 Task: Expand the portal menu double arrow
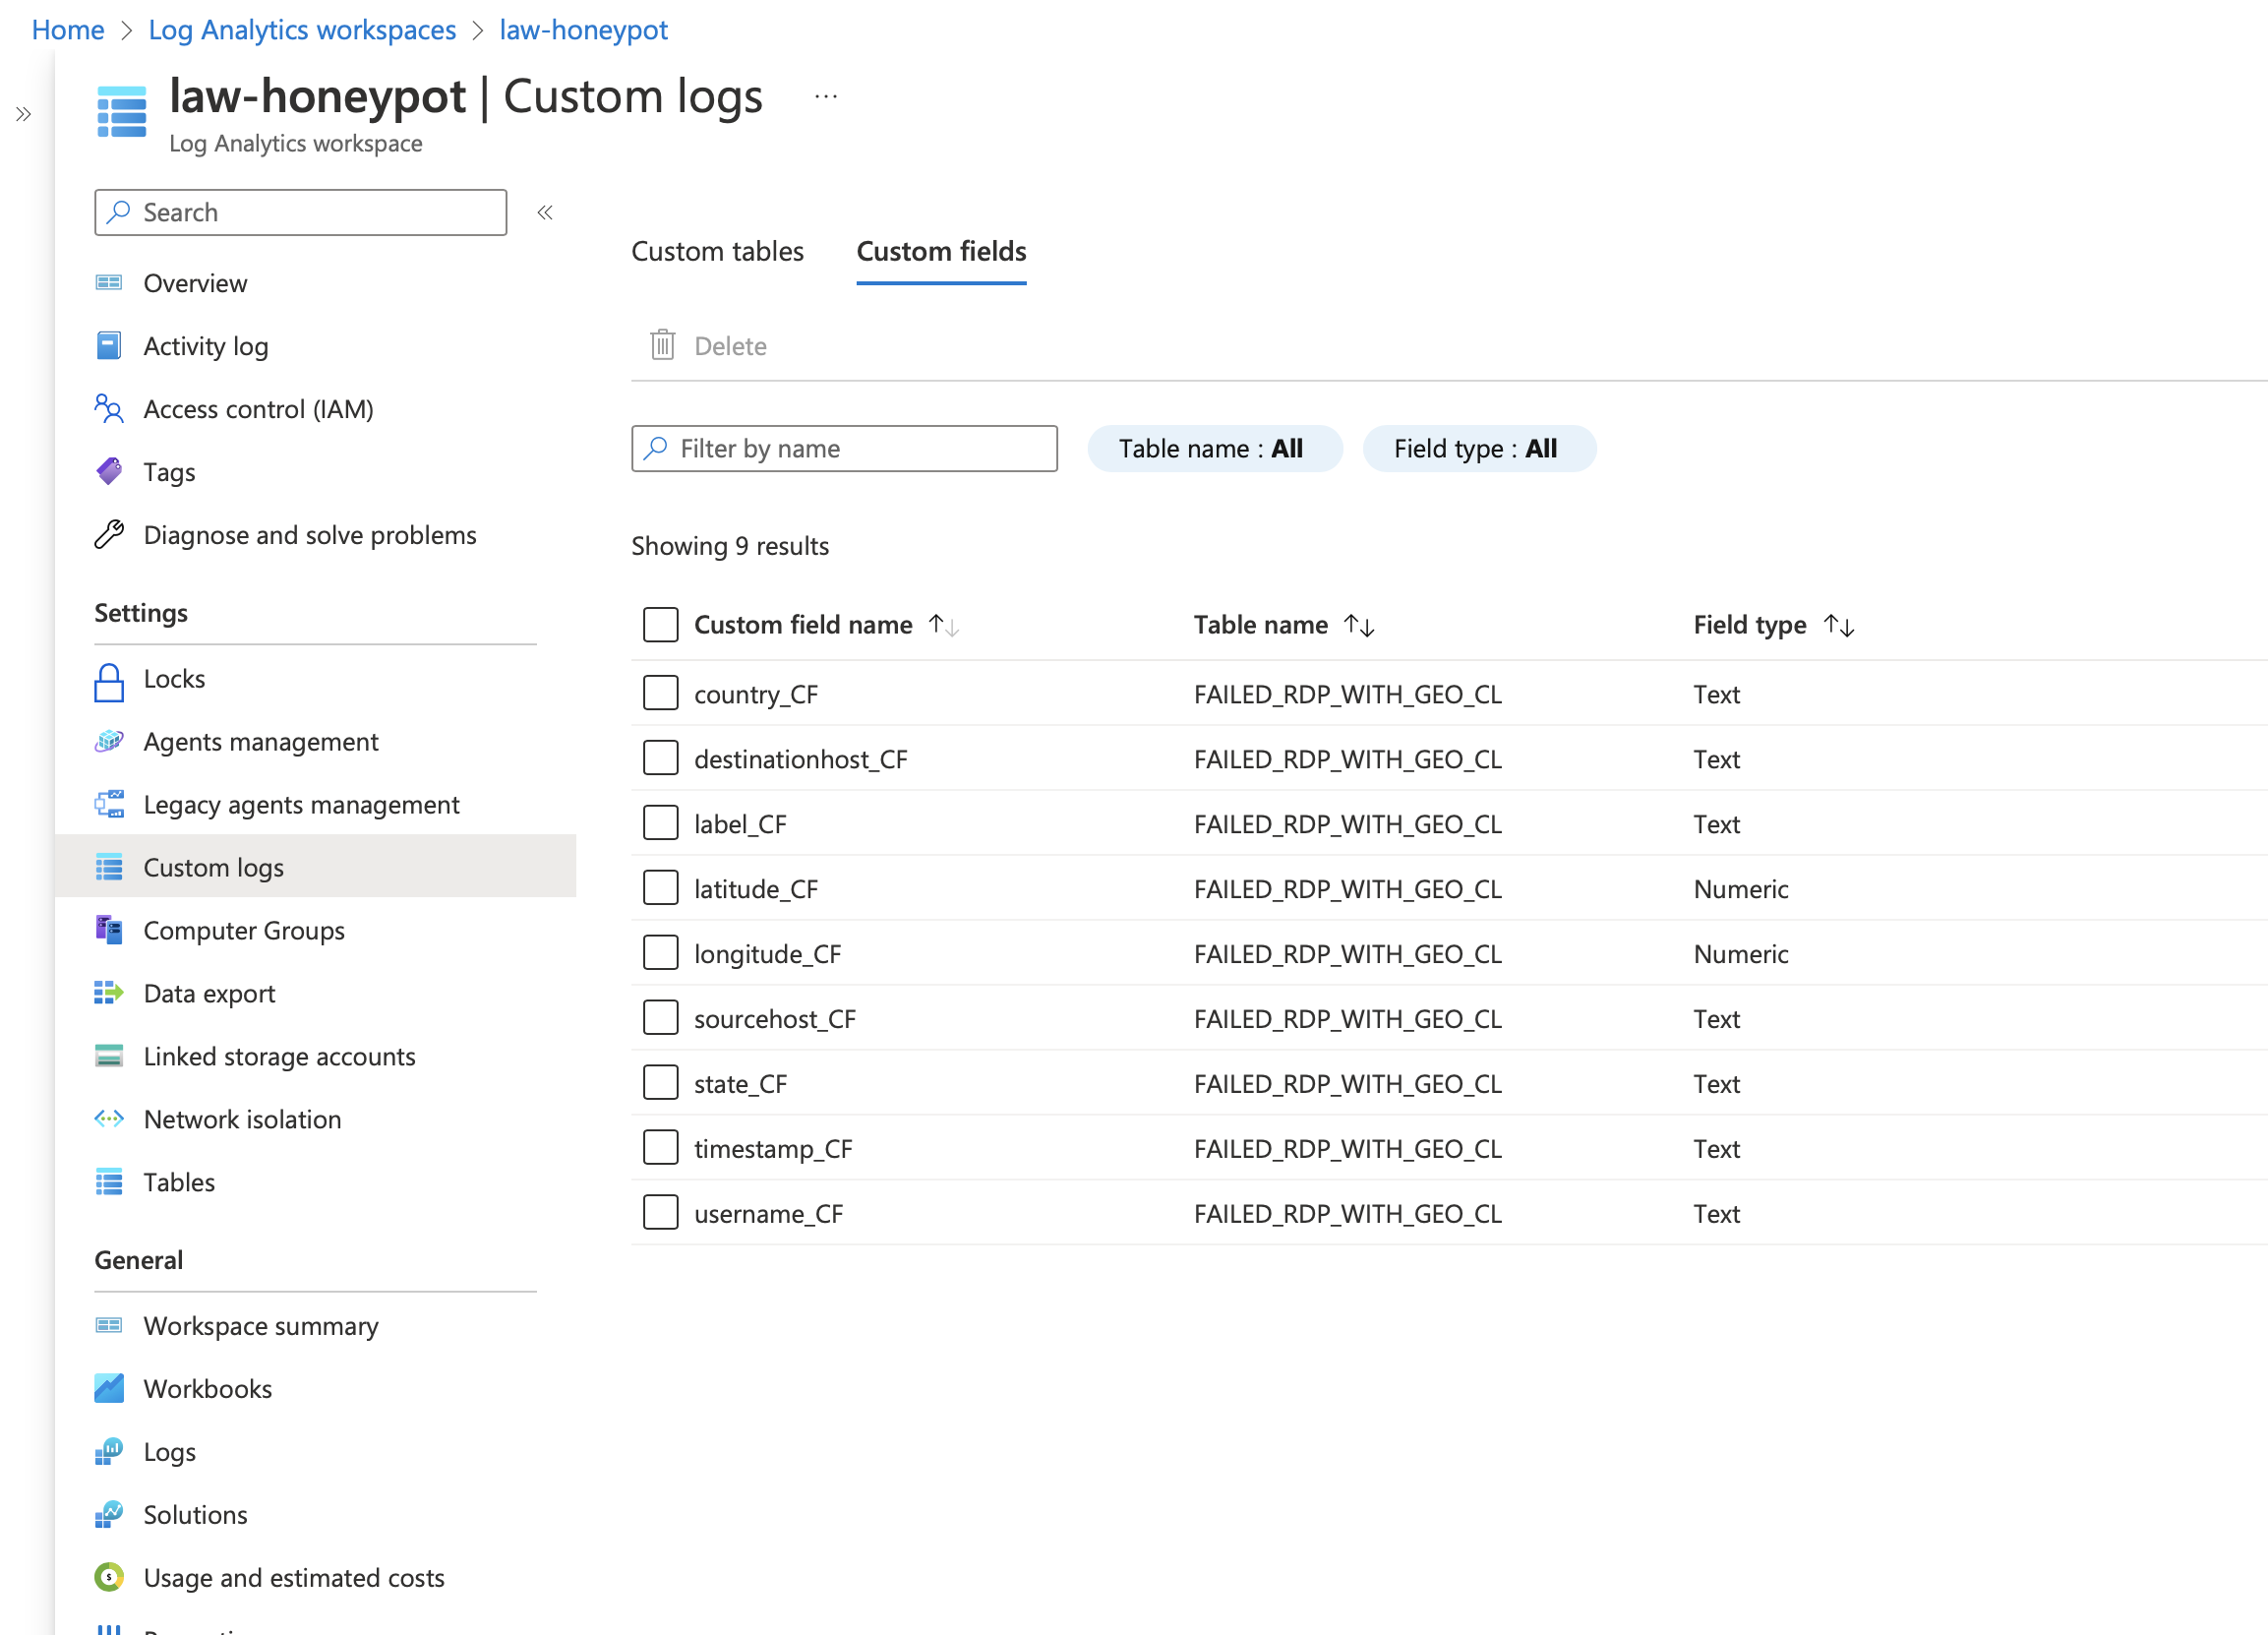click(x=24, y=114)
